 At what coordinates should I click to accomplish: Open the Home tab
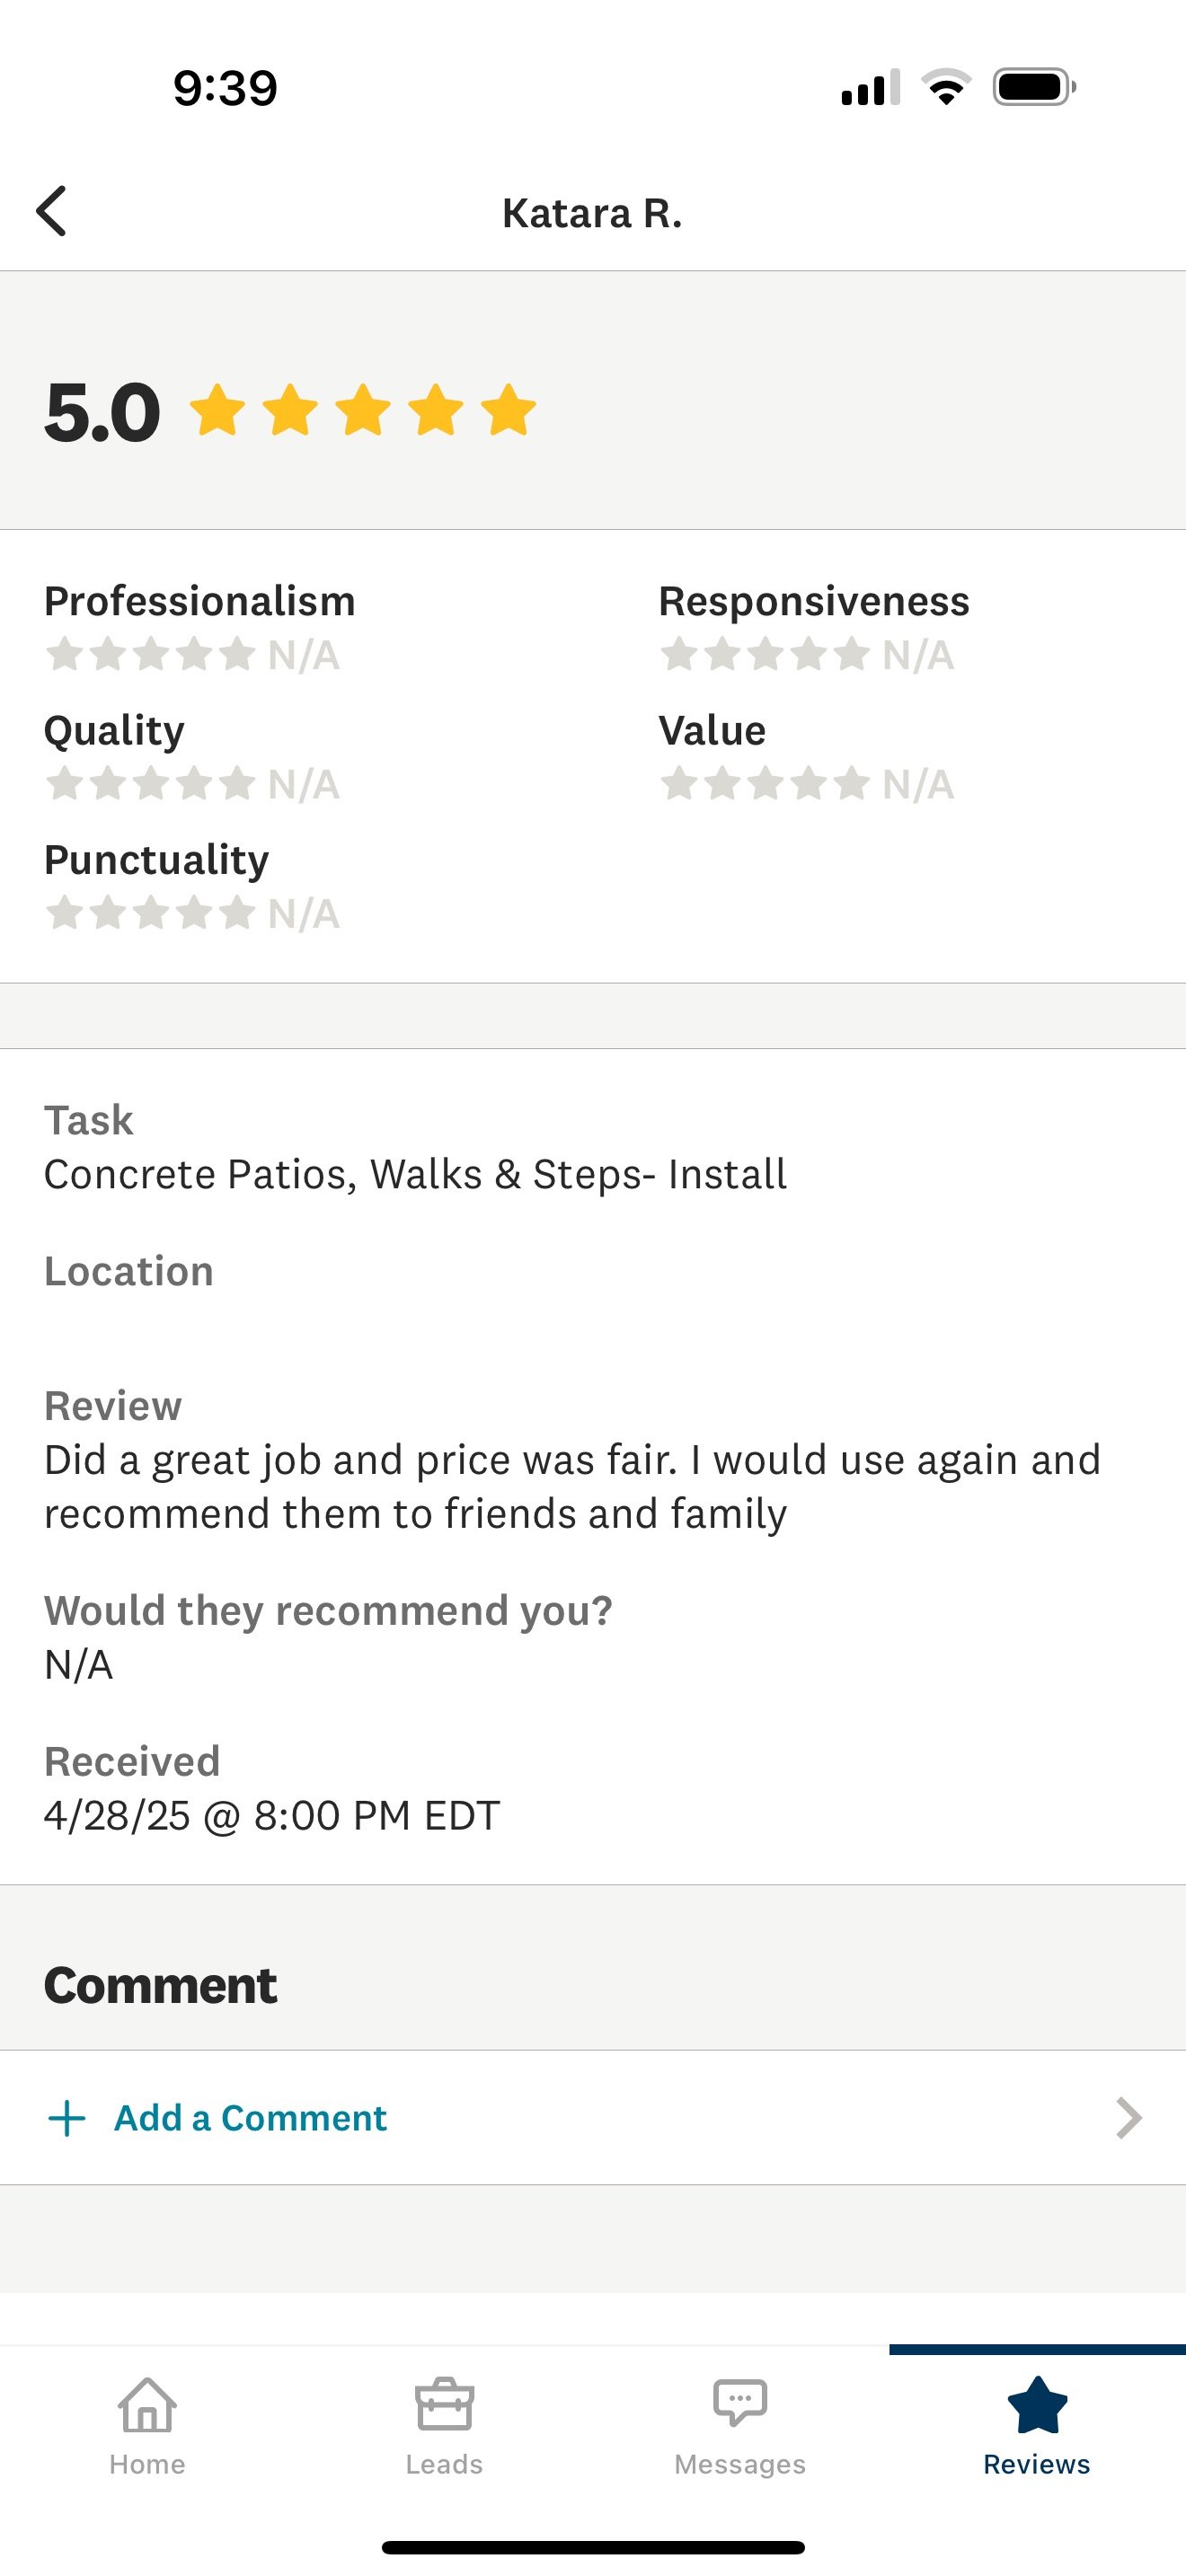(x=148, y=2426)
